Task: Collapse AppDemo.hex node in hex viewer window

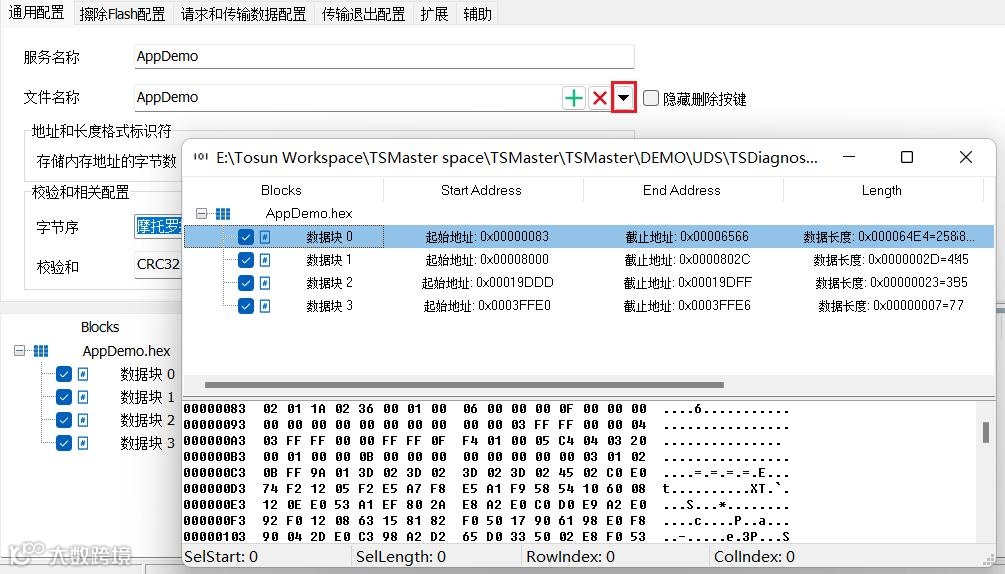Action: point(201,213)
